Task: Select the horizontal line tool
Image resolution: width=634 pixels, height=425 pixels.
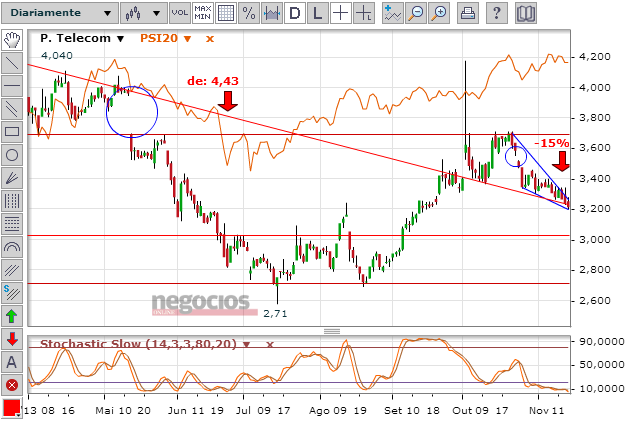Action: pos(12,86)
